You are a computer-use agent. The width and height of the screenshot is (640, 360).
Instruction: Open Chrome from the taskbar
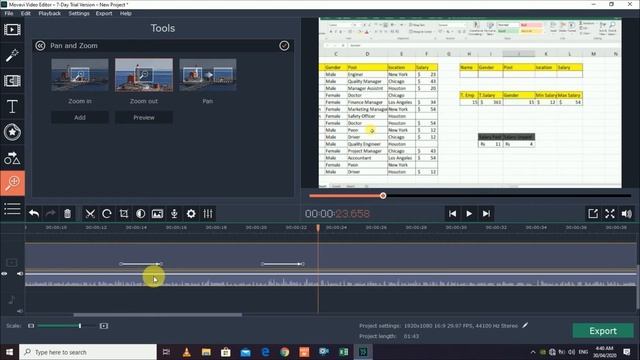coord(285,352)
